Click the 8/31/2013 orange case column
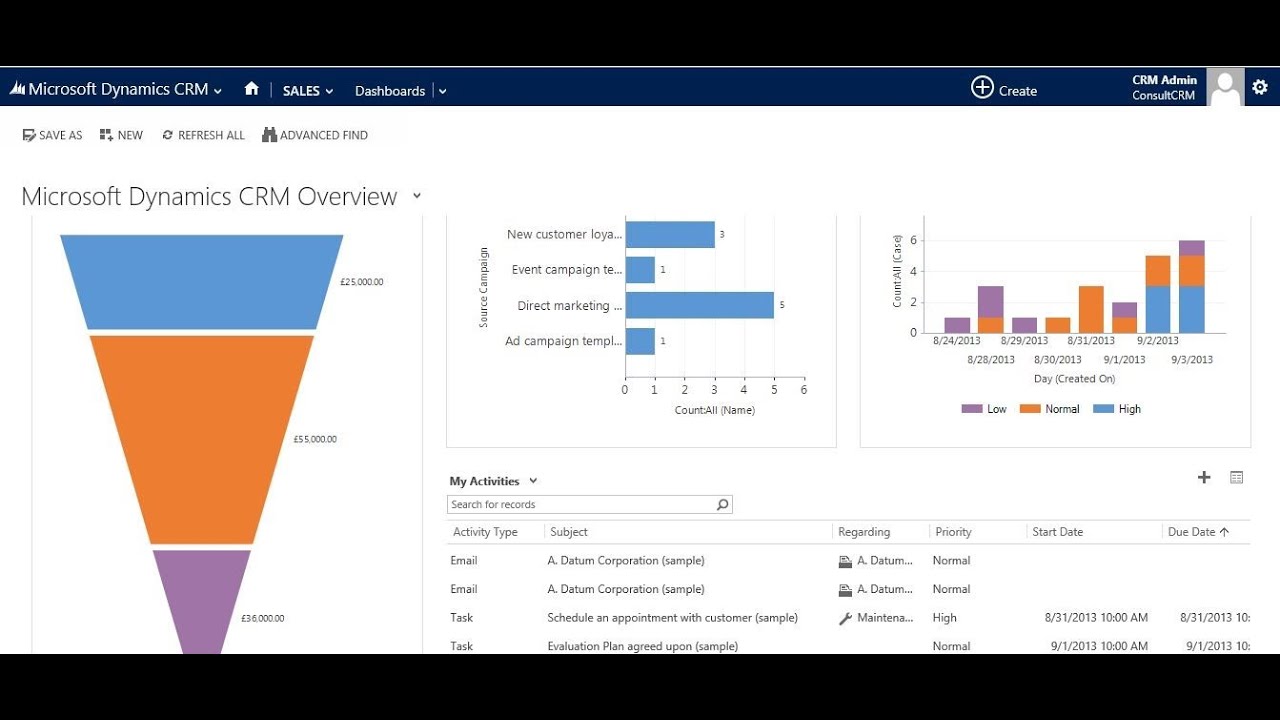 1091,310
